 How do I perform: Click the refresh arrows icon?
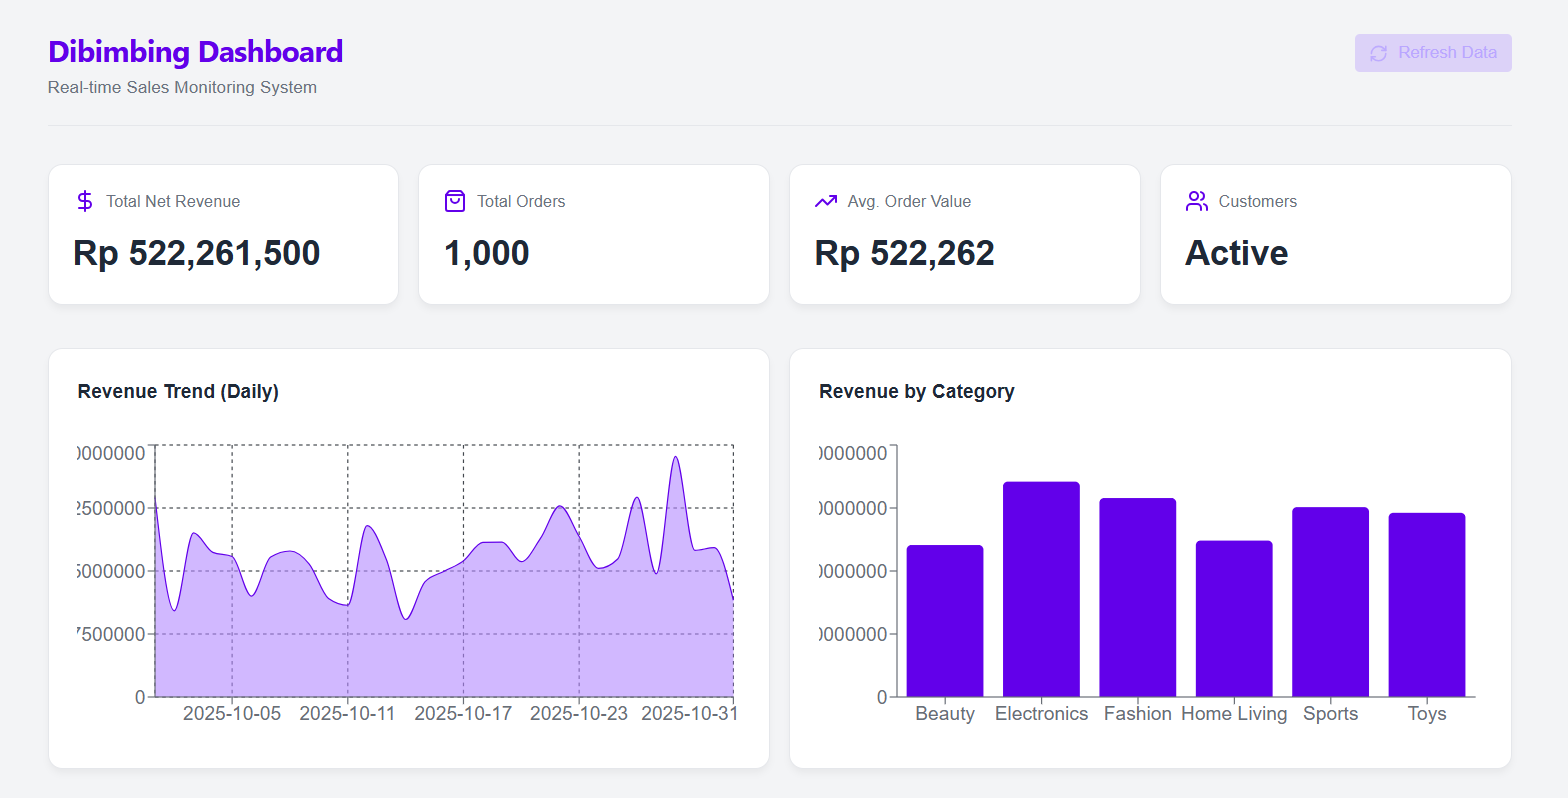[x=1378, y=53]
